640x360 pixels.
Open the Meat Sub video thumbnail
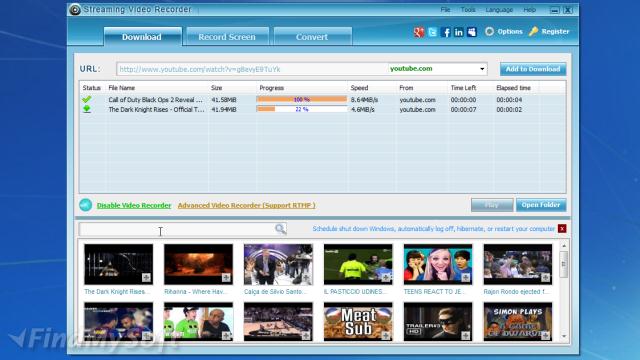coord(358,322)
